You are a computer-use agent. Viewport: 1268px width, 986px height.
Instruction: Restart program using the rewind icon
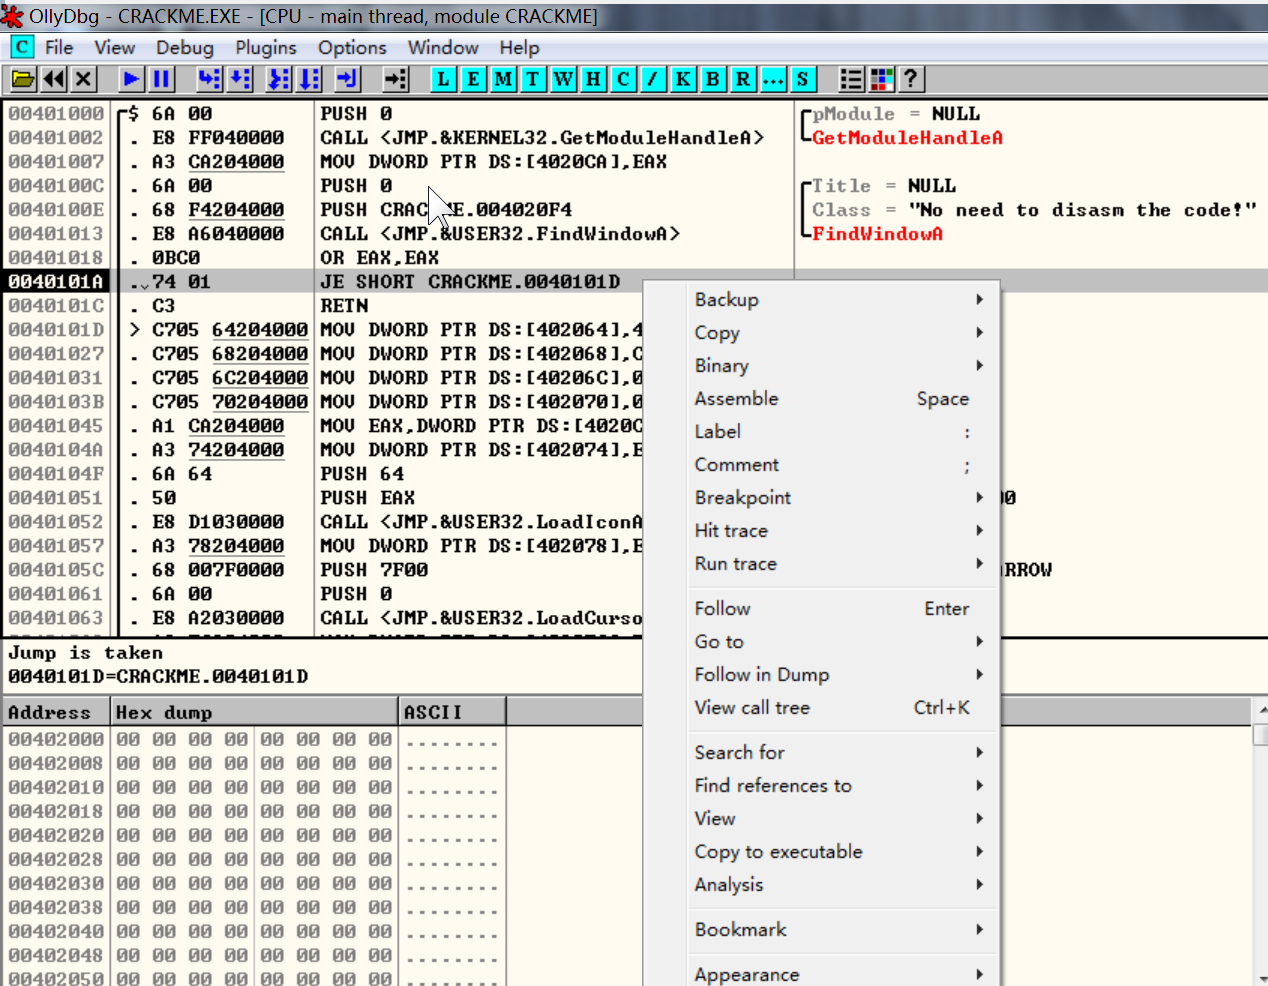click(x=54, y=79)
